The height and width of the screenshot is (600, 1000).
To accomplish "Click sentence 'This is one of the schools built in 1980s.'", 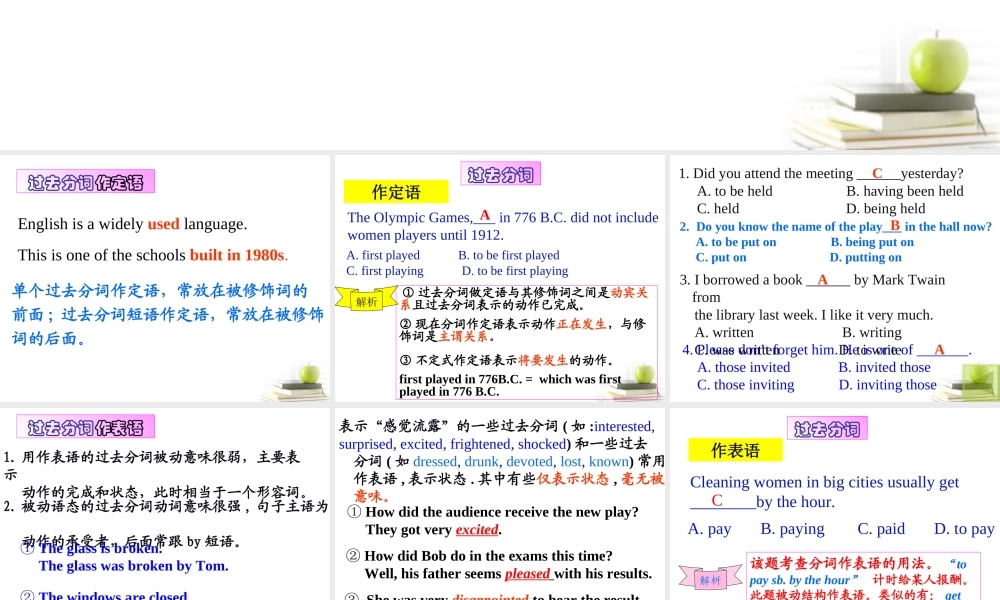I will click(x=153, y=255).
